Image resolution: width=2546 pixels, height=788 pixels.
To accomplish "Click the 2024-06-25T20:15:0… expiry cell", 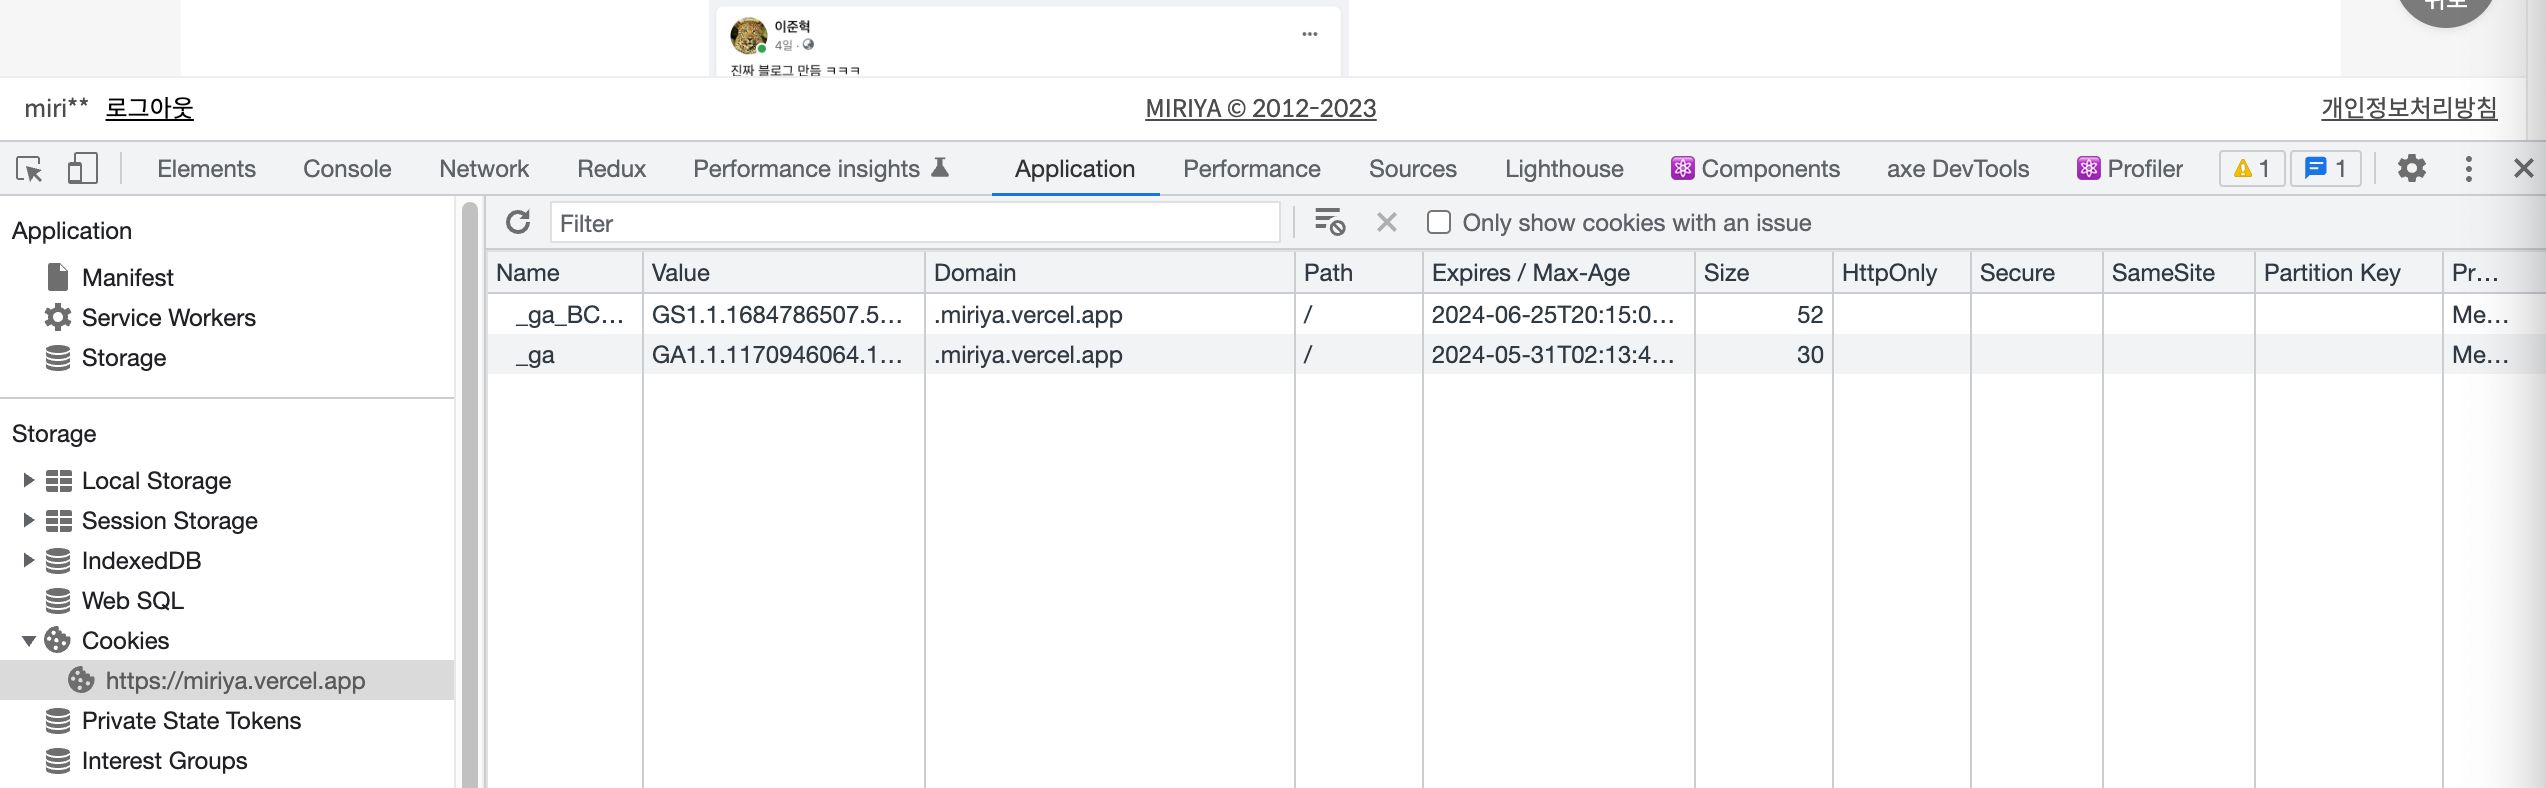I will coord(1558,314).
